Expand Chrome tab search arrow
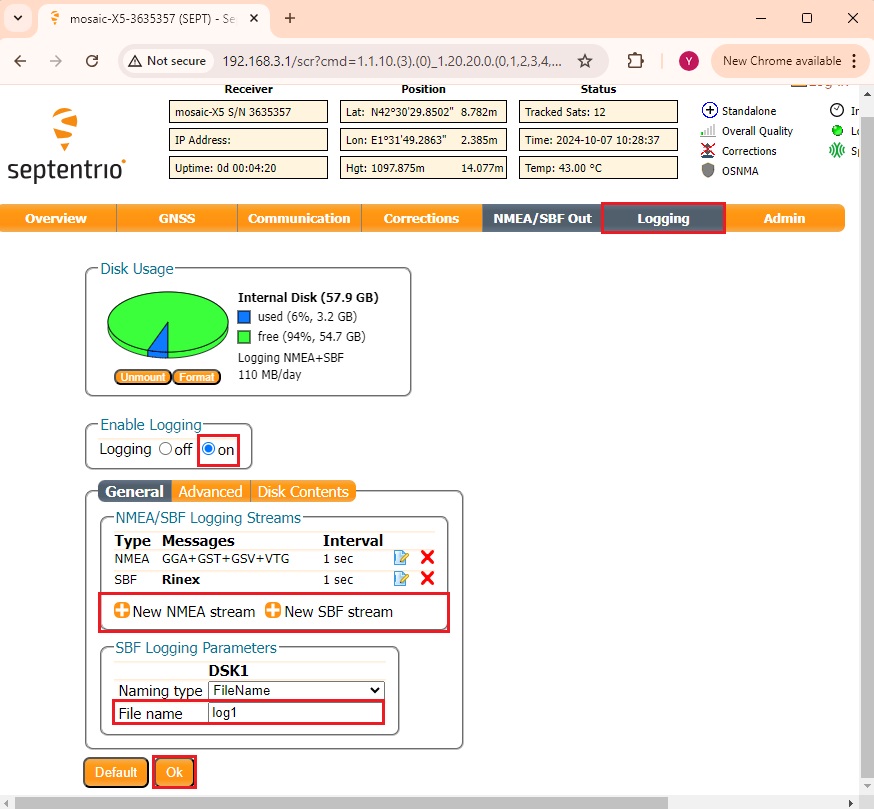 (x=17, y=18)
